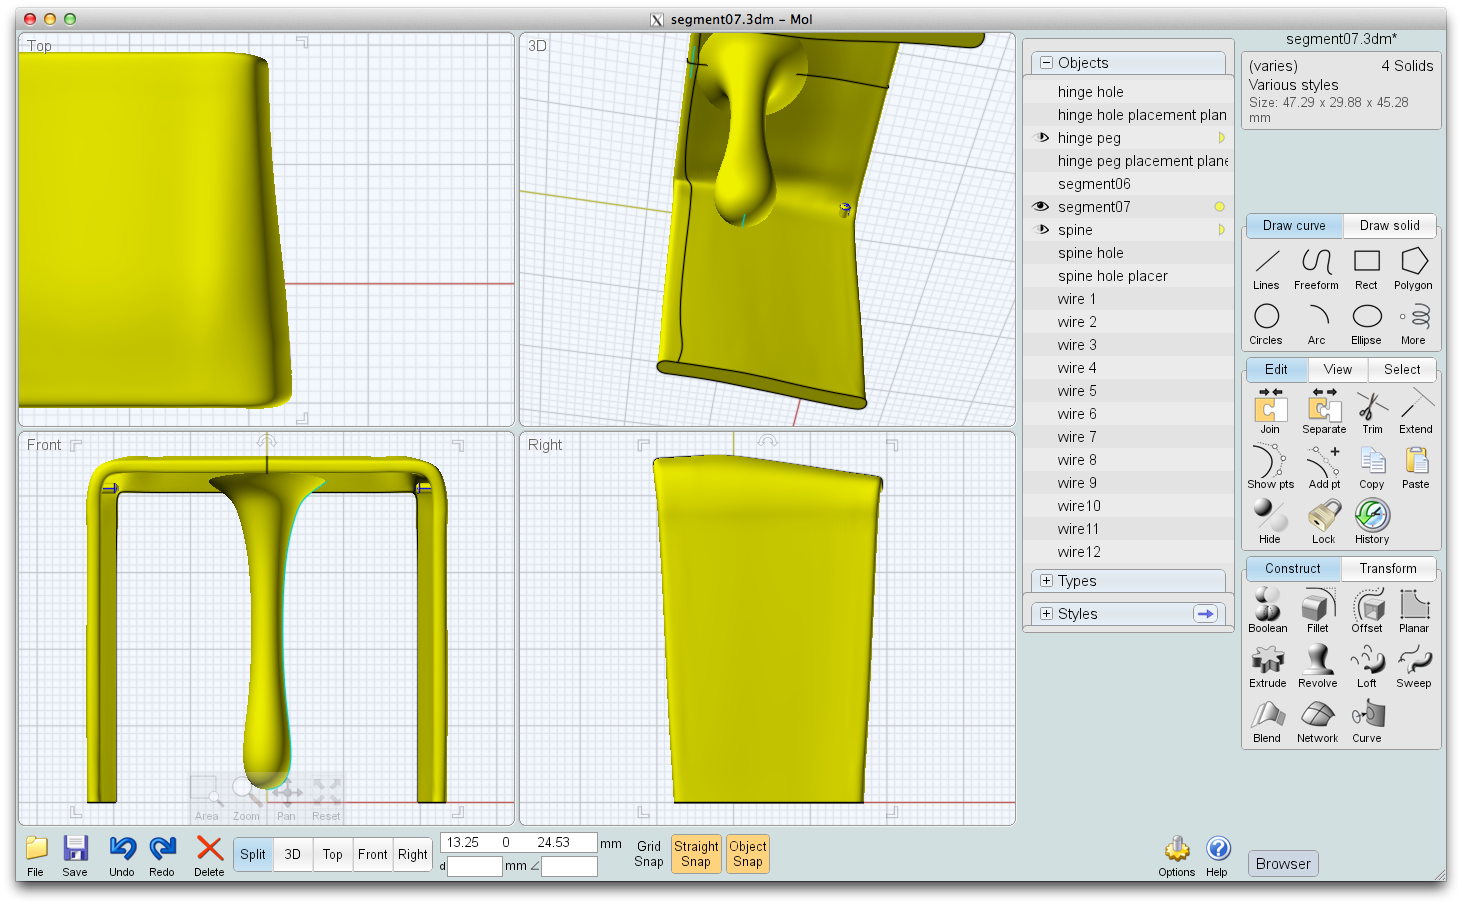Viewport: 1462px width, 905px height.
Task: Choose the Extend tool
Action: (x=1416, y=411)
